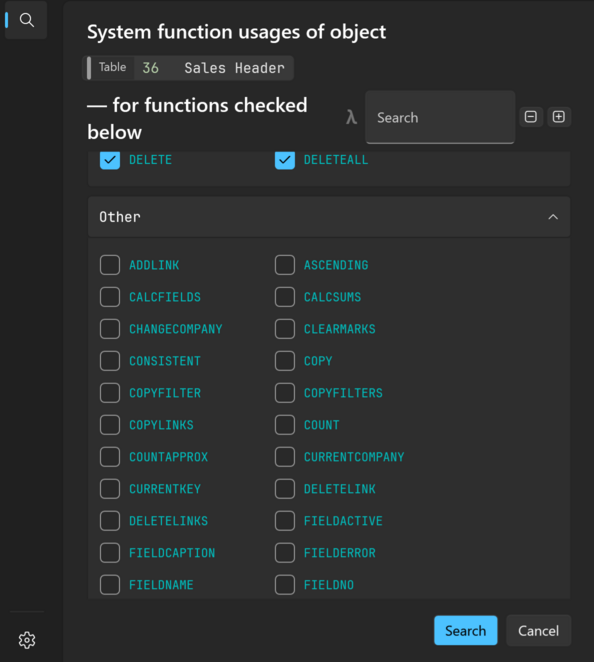Viewport: 594px width, 662px height.
Task: Click the Other section header
Action: (329, 217)
